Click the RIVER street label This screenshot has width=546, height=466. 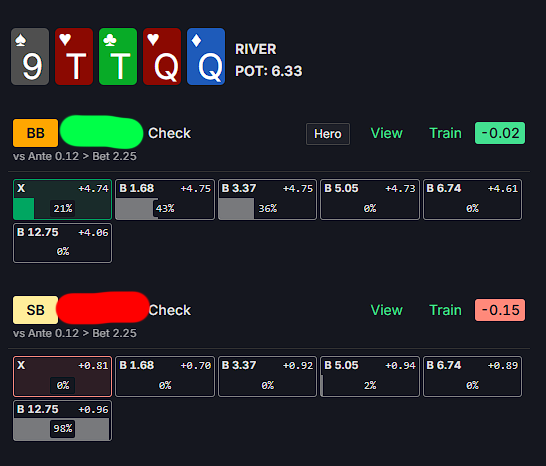pyautogui.click(x=256, y=49)
